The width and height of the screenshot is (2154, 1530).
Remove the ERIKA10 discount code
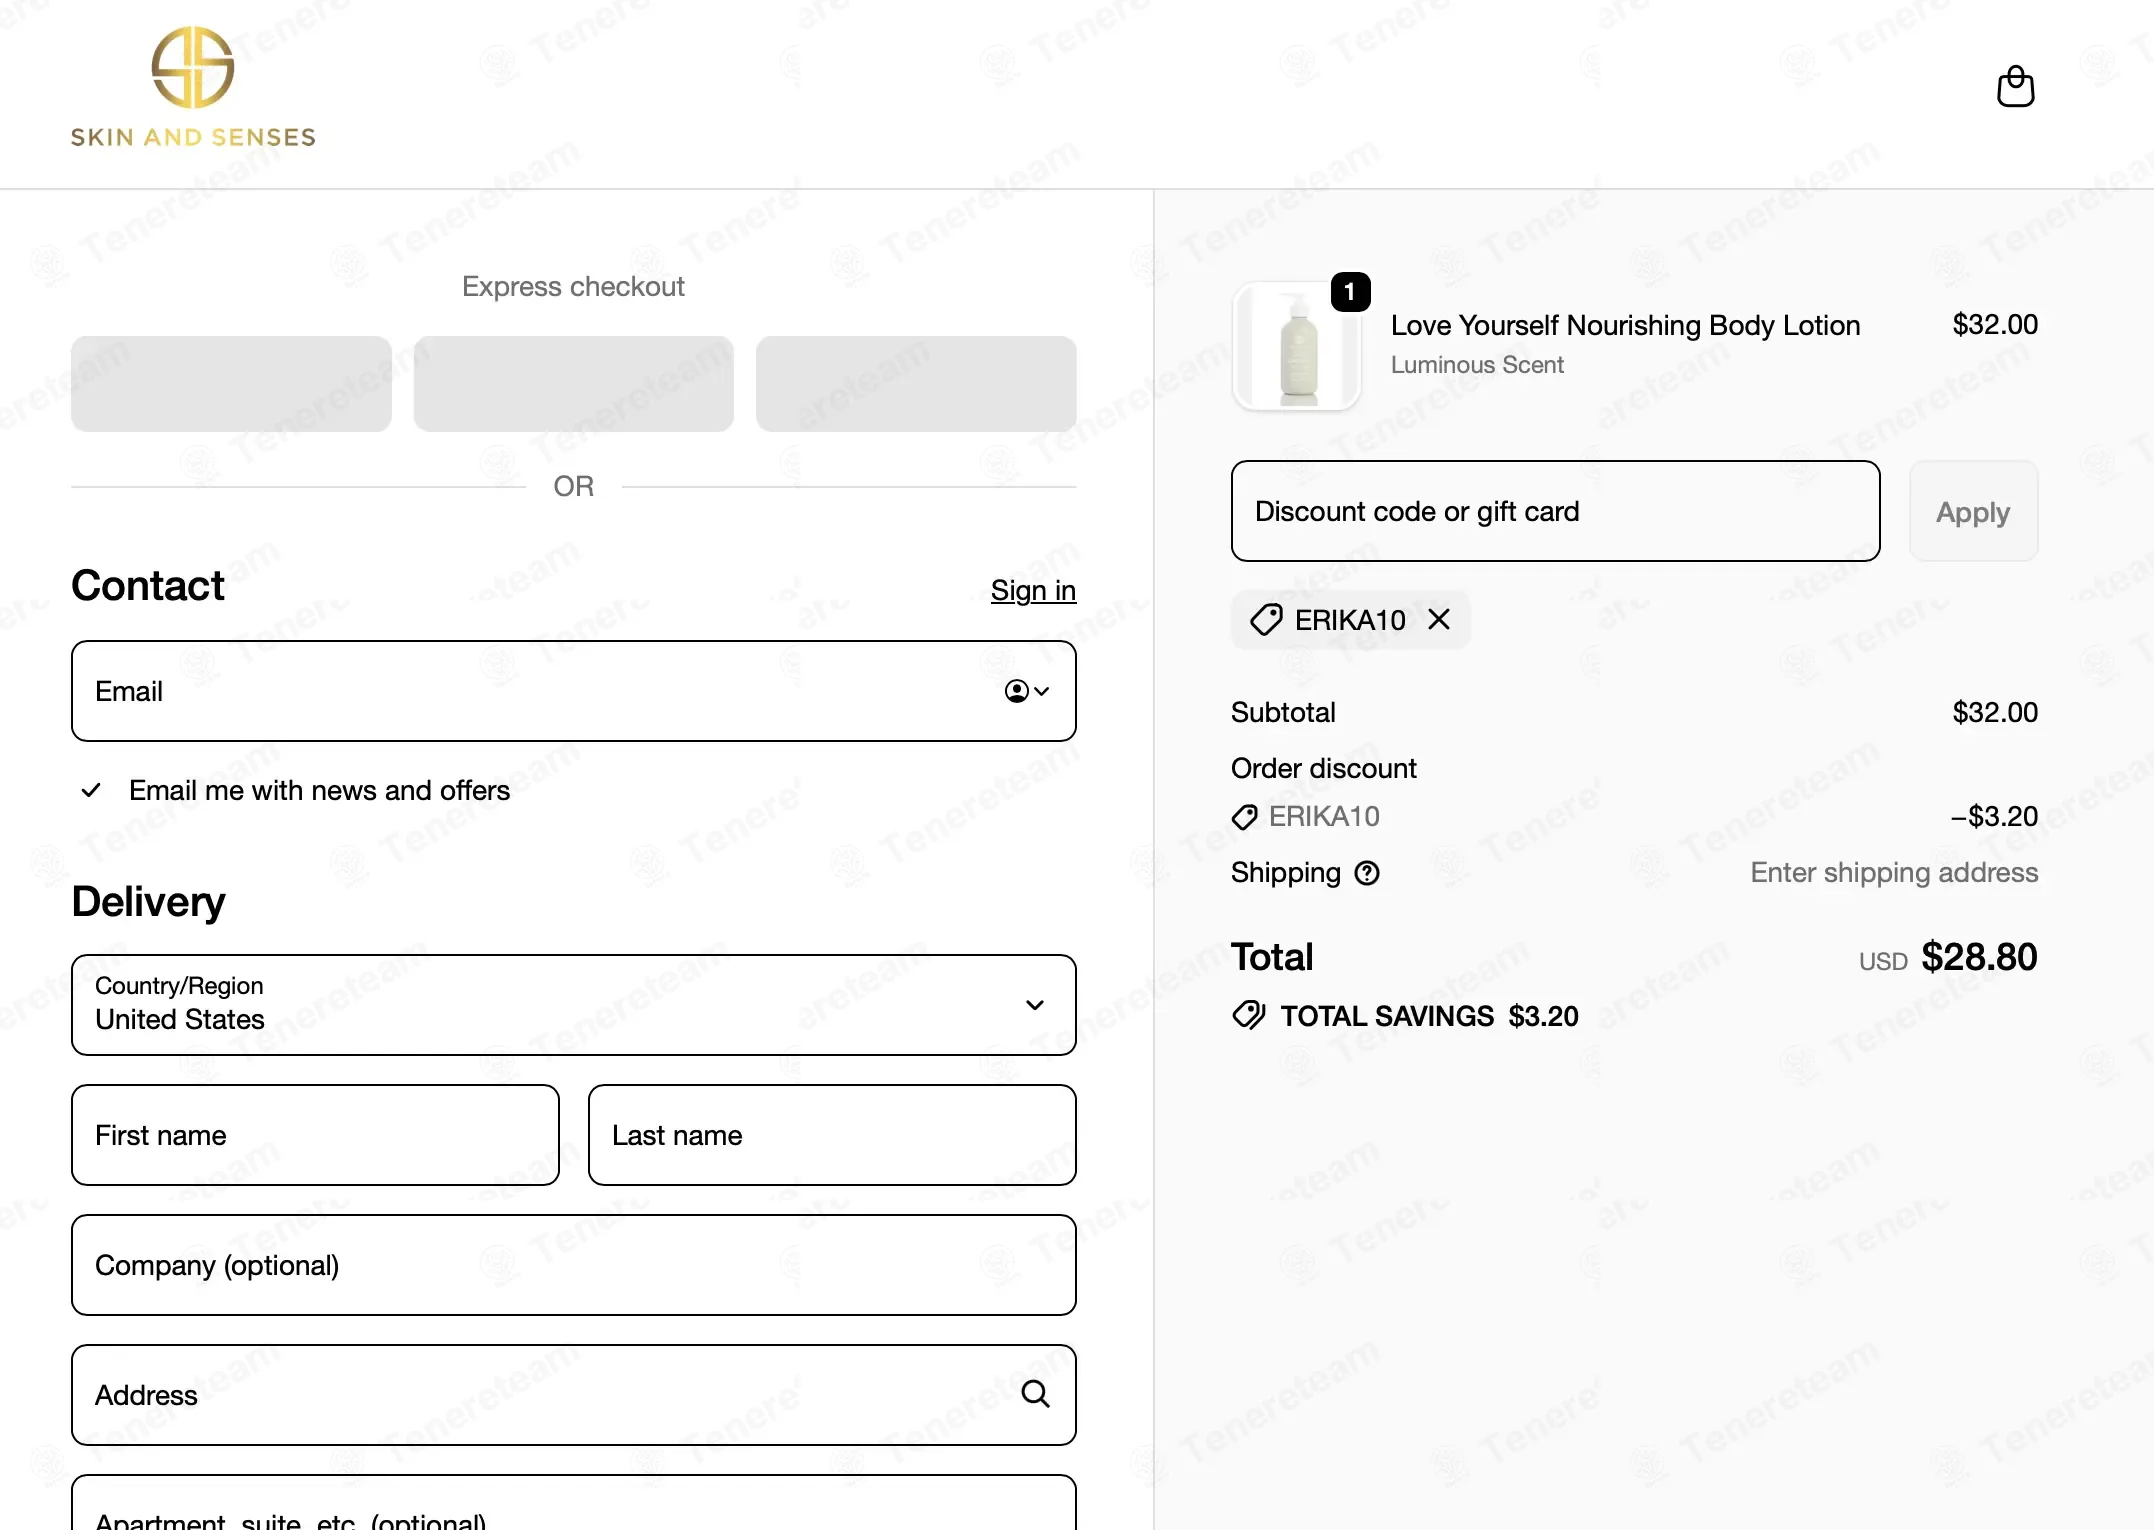tap(1439, 620)
